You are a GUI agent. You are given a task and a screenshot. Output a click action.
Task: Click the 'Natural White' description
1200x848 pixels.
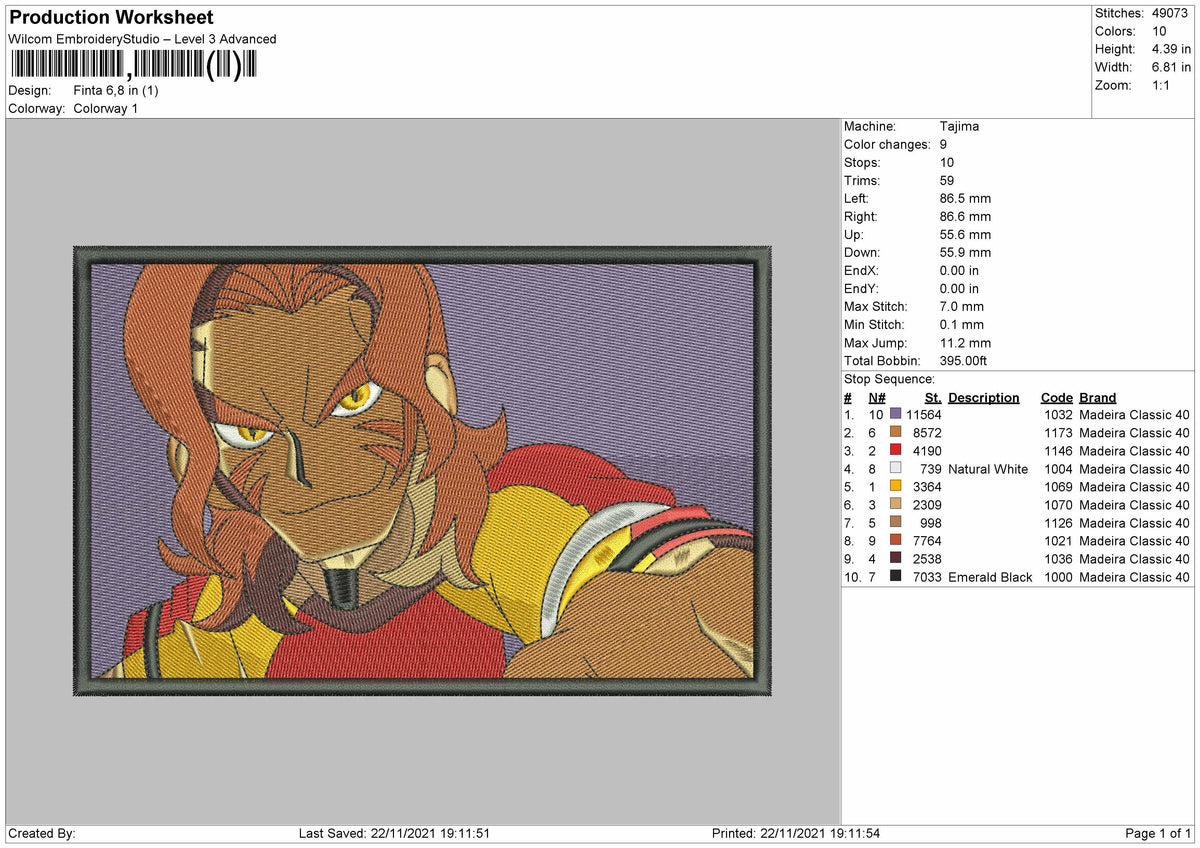[988, 468]
